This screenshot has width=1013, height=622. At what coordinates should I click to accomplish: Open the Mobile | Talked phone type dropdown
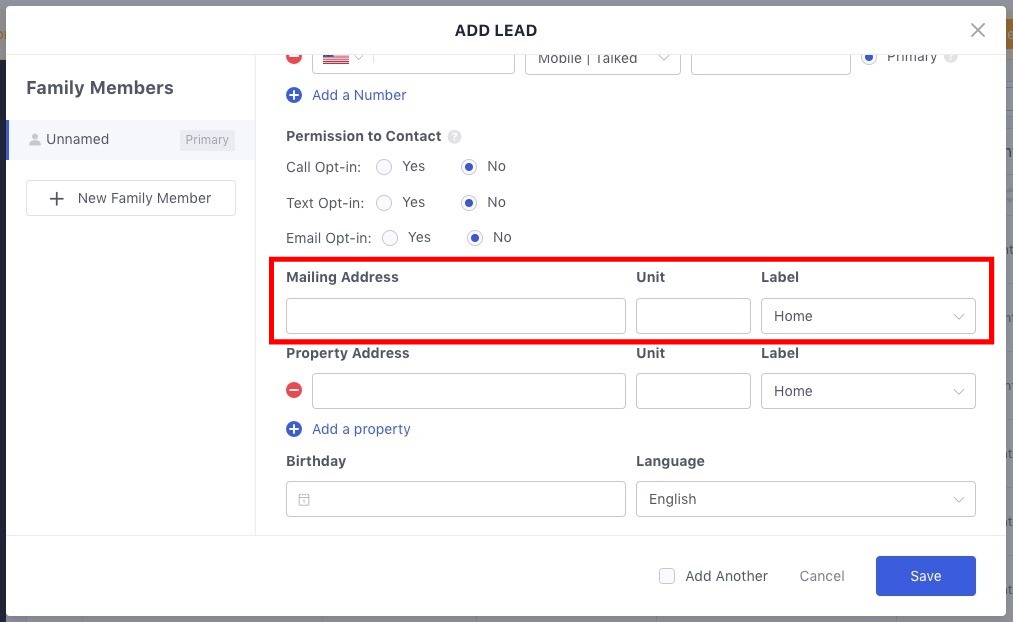point(602,59)
